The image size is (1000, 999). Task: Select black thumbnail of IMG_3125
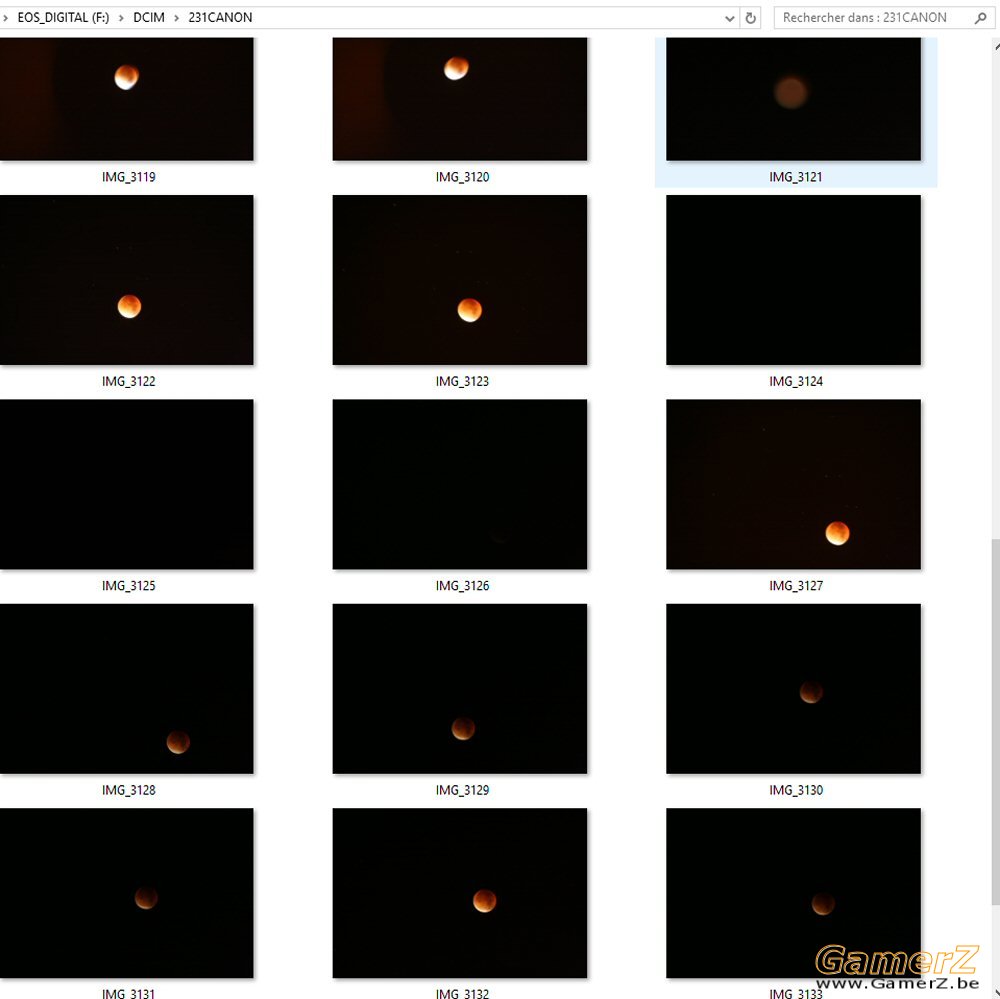click(x=126, y=484)
